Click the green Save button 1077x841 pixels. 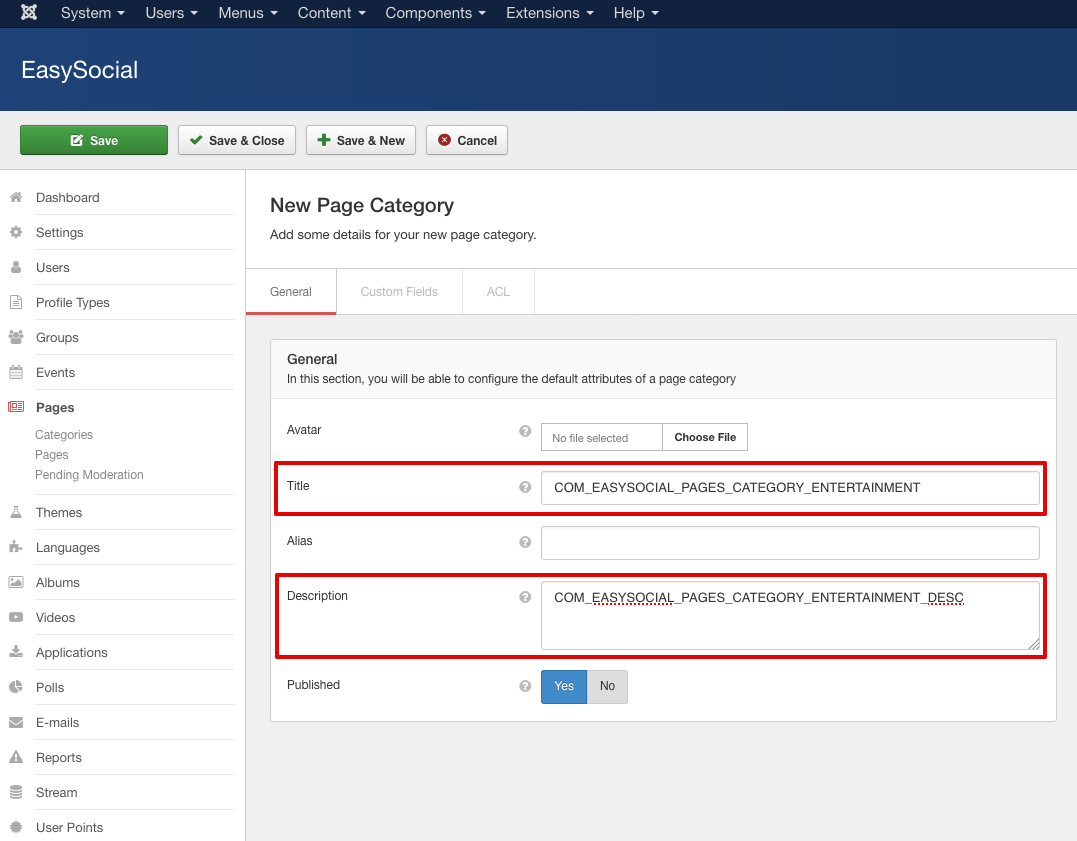tap(94, 140)
